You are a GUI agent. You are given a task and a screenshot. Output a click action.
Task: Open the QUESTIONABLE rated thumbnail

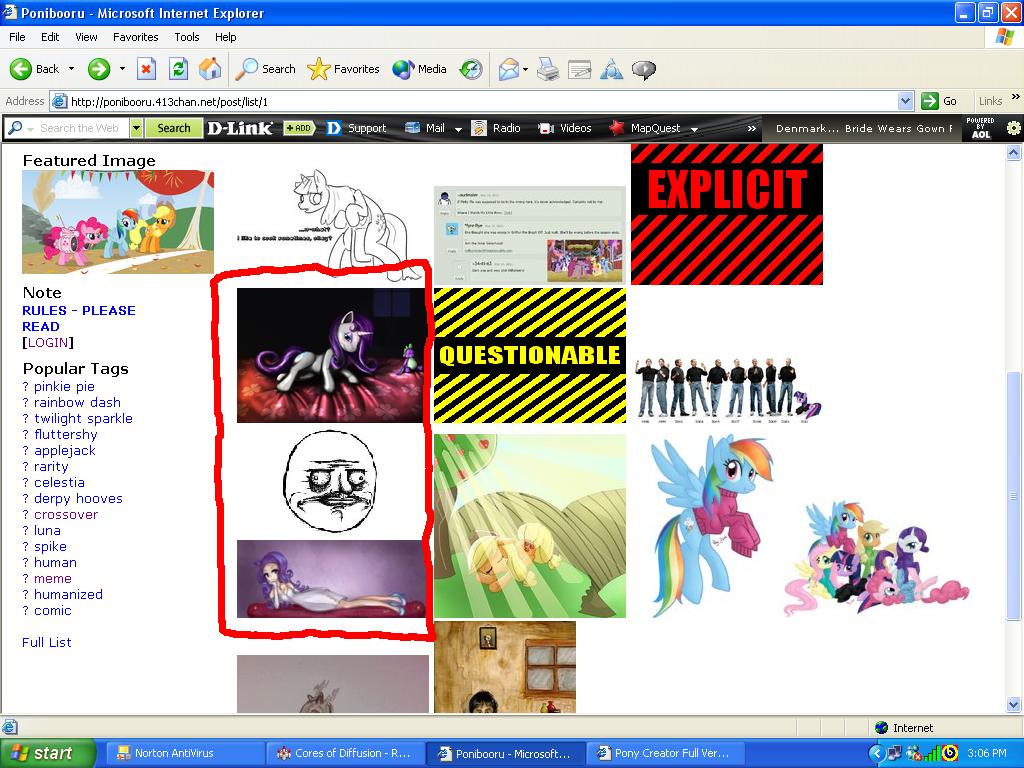click(x=530, y=355)
